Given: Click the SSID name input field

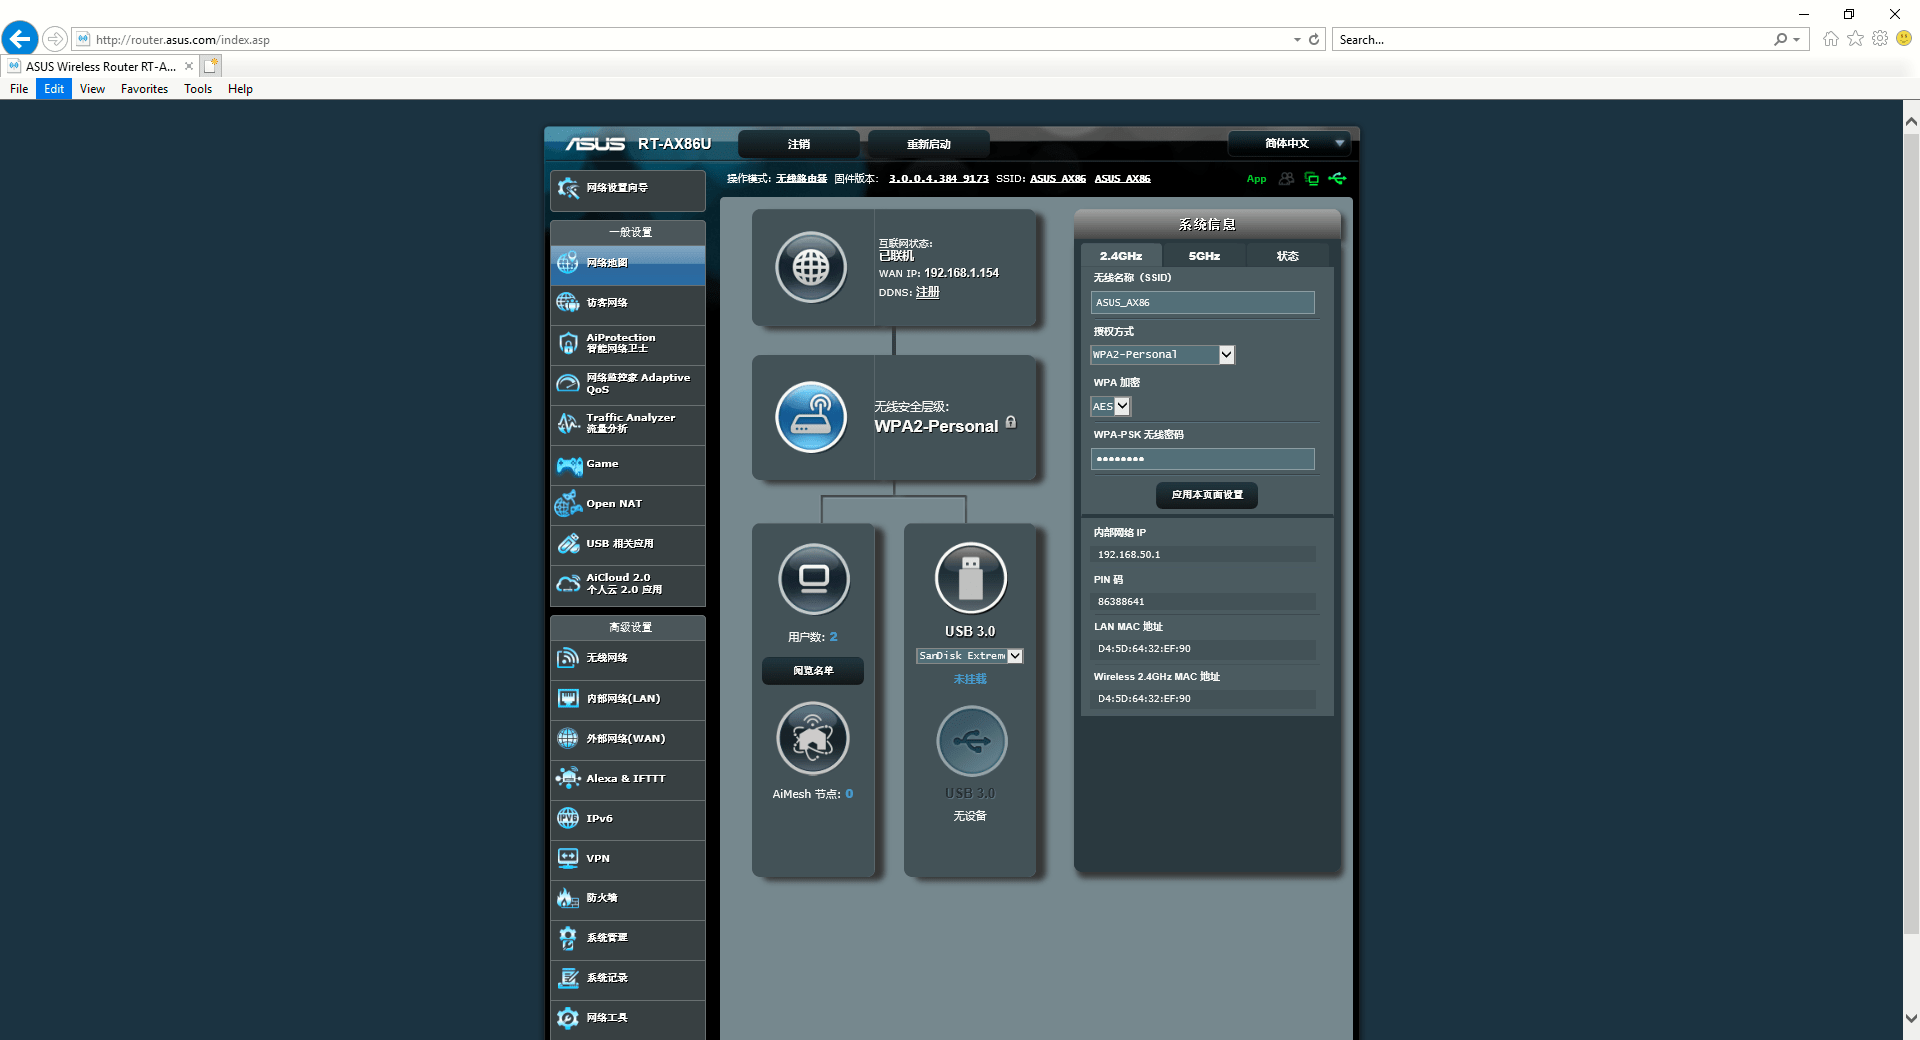Looking at the screenshot, I should 1202,303.
